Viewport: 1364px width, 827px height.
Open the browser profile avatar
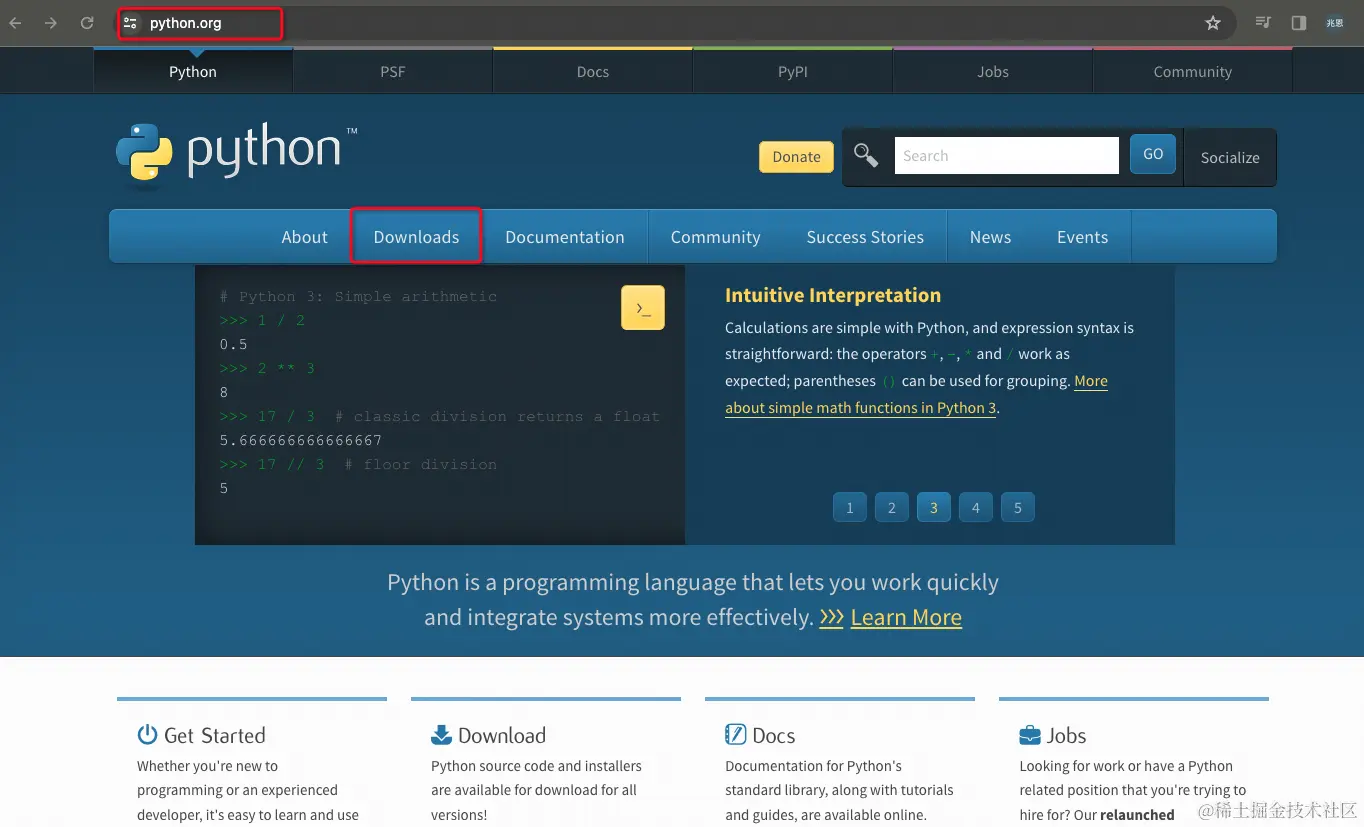(1335, 23)
